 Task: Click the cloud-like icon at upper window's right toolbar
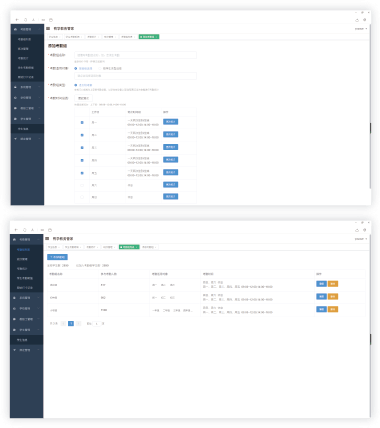point(357,20)
